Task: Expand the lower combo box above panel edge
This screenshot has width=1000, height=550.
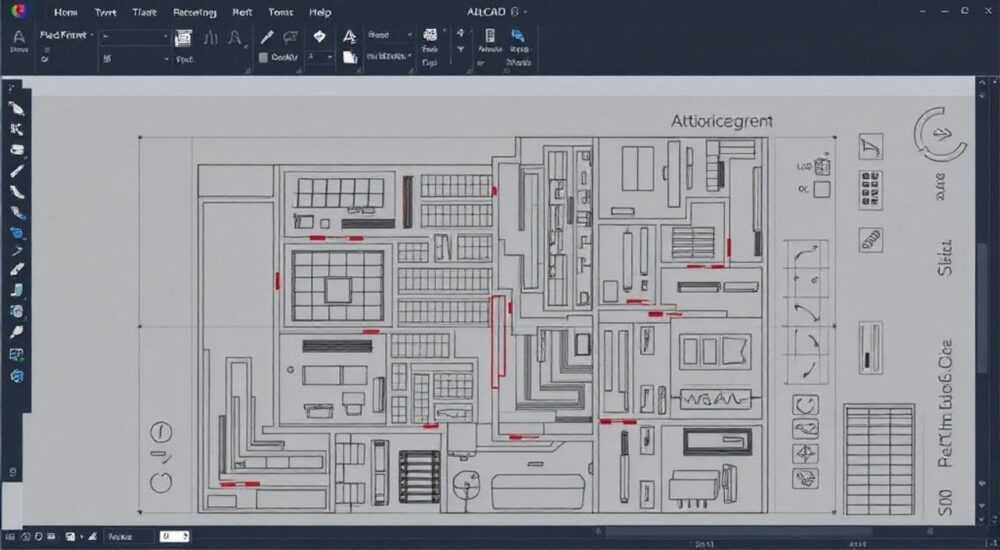Action: point(134,59)
